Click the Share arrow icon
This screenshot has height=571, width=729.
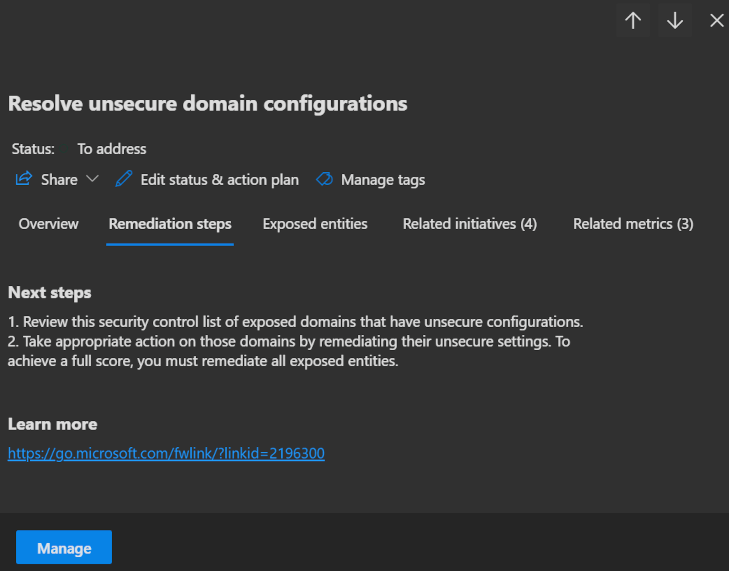click(x=24, y=180)
